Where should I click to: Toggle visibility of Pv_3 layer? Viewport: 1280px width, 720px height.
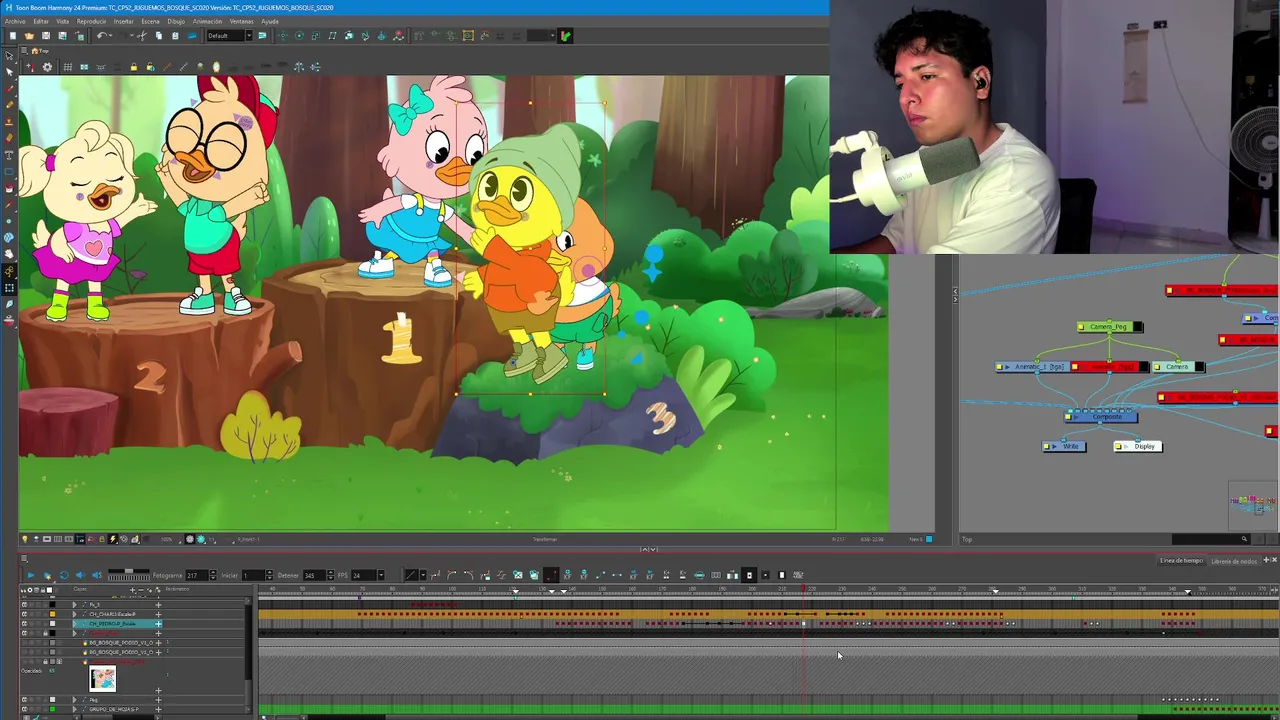[x=24, y=605]
